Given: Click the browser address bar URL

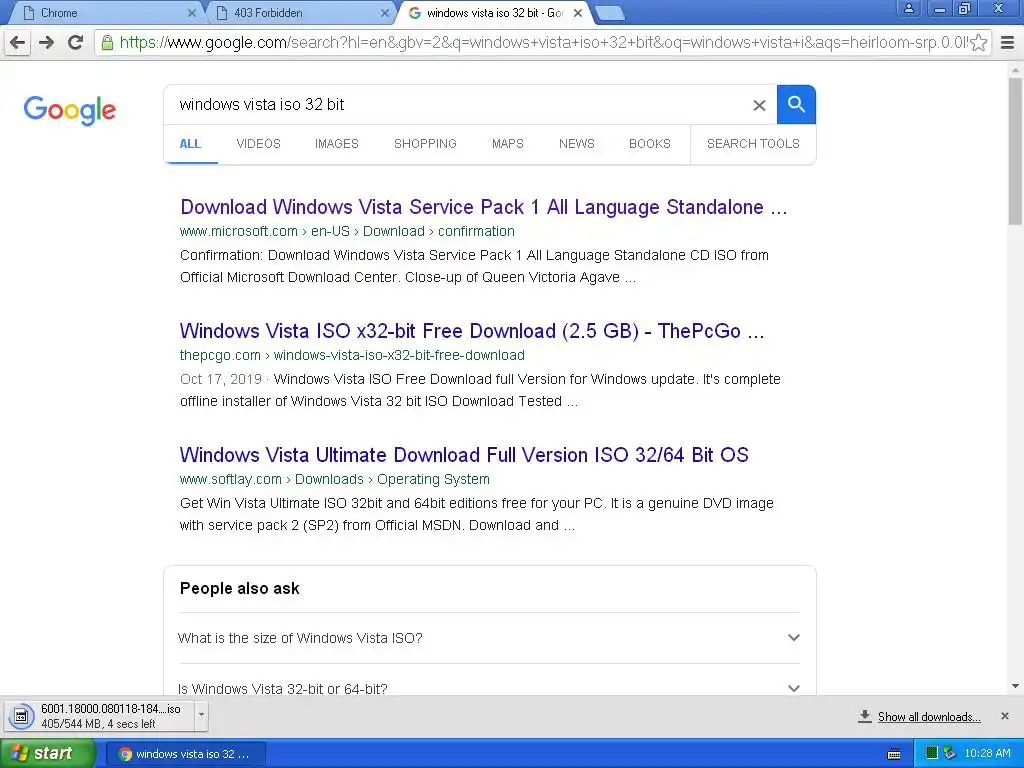Looking at the screenshot, I should pos(542,43).
